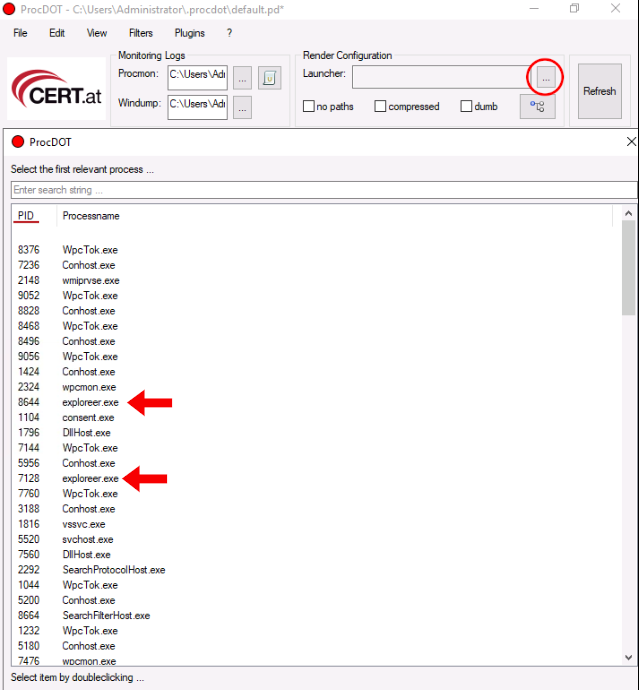This screenshot has height=690, width=639.
Task: Click the process list scrollbar thumb
Action: [628, 268]
